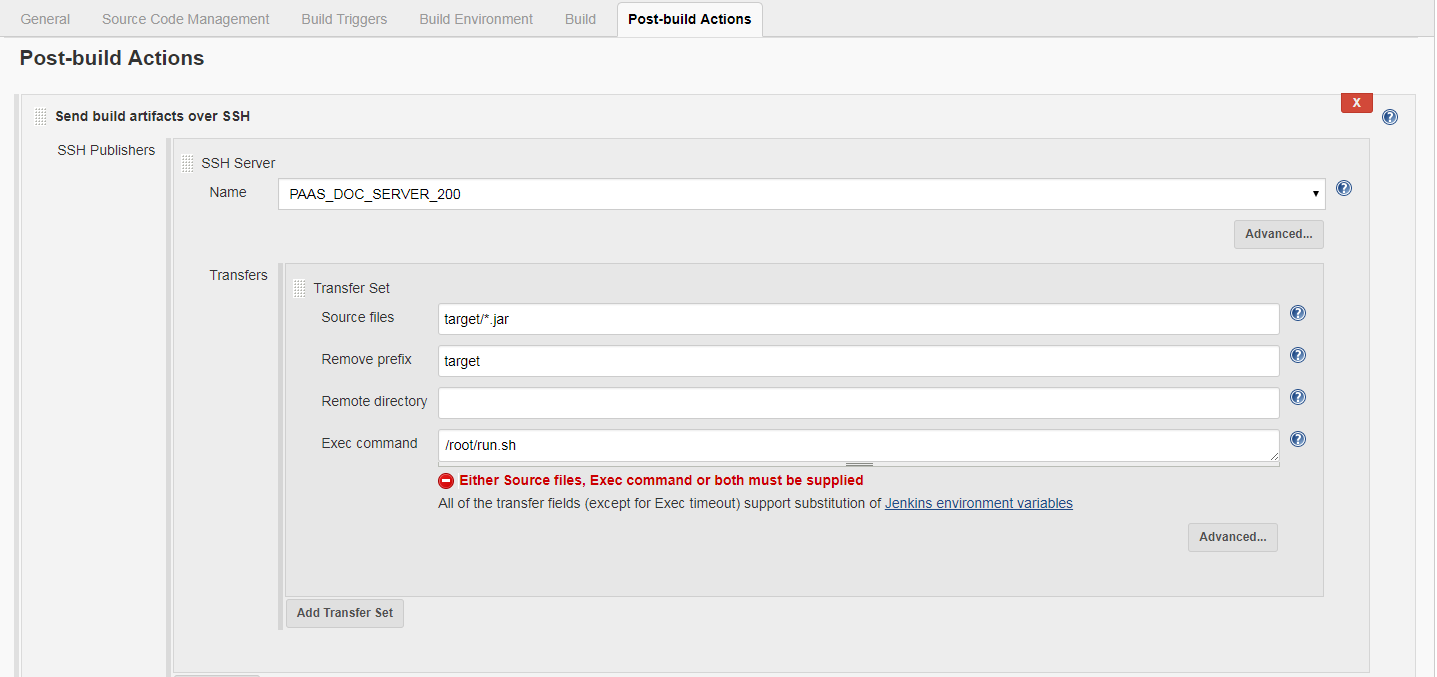Click help icon for Send build artifacts section

(x=1389, y=117)
